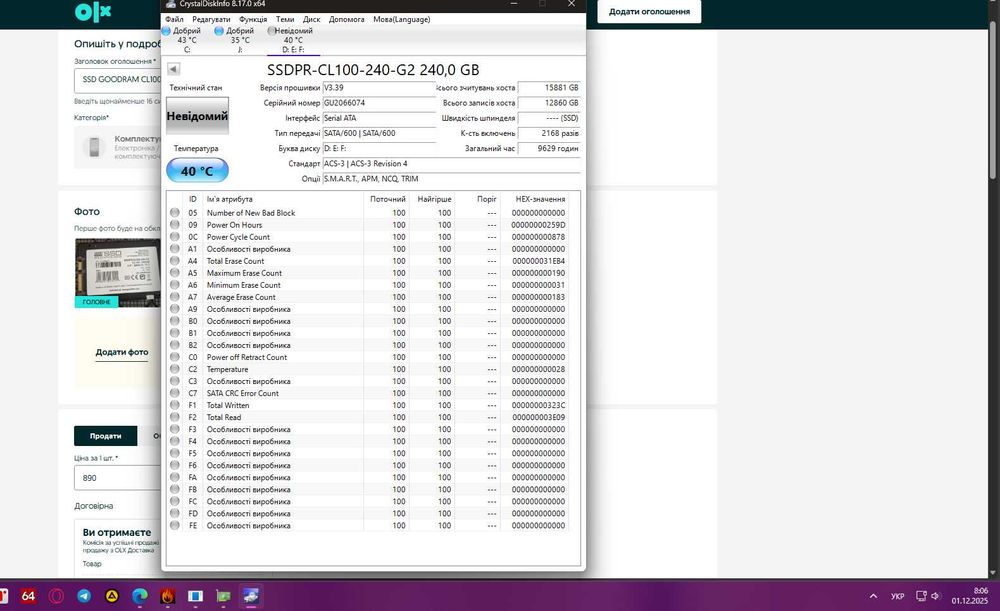Click the back arrow beside the disk model name
The image size is (1000, 611).
pos(173,69)
